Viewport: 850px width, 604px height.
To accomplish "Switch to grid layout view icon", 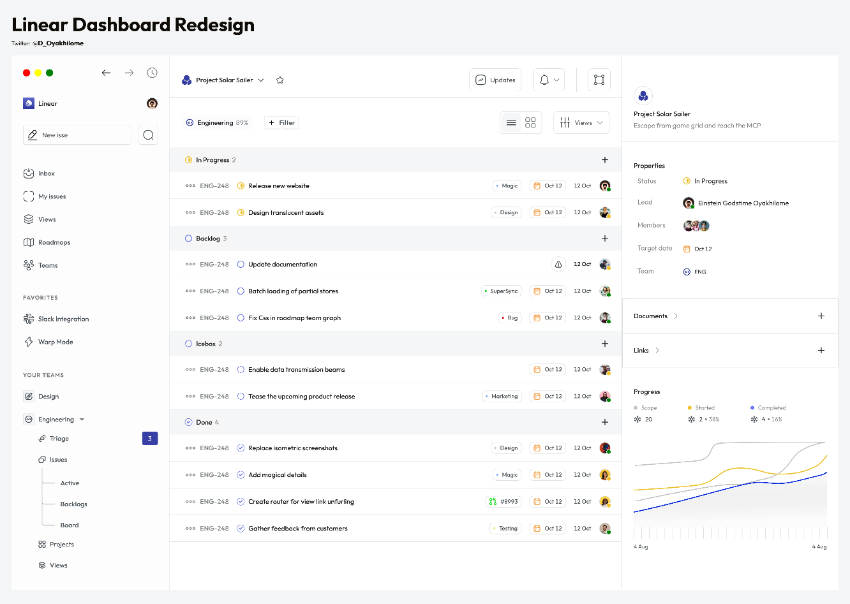I will coord(531,122).
